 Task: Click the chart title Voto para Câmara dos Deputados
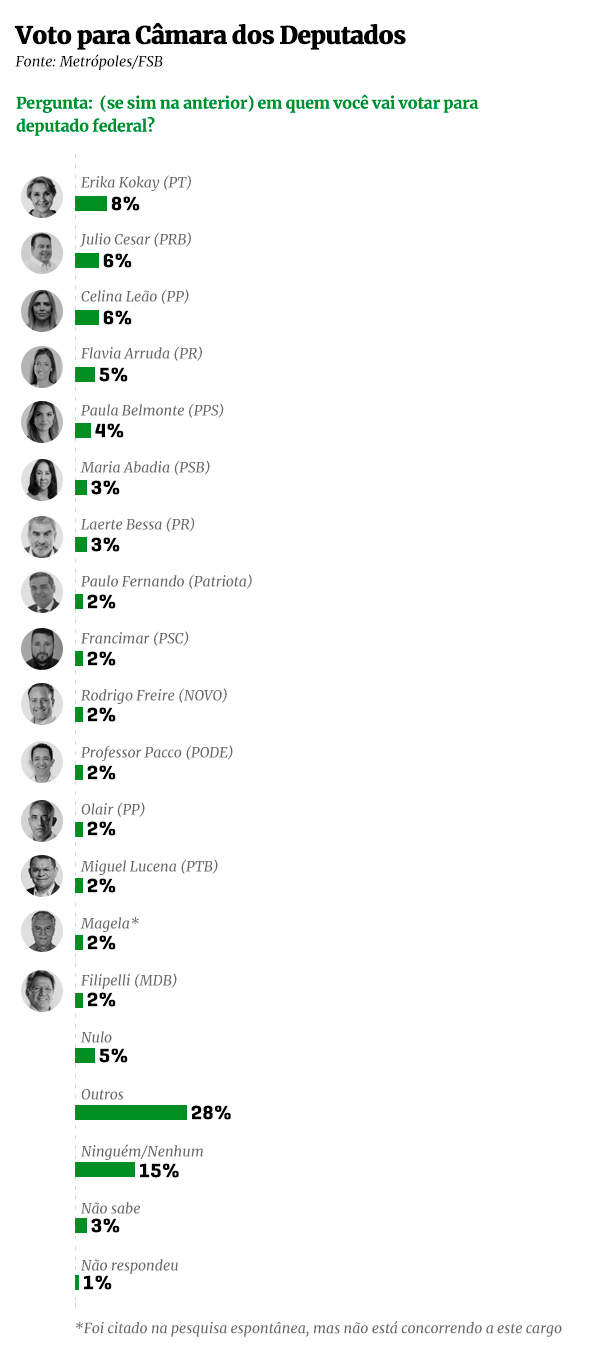pyautogui.click(x=210, y=35)
